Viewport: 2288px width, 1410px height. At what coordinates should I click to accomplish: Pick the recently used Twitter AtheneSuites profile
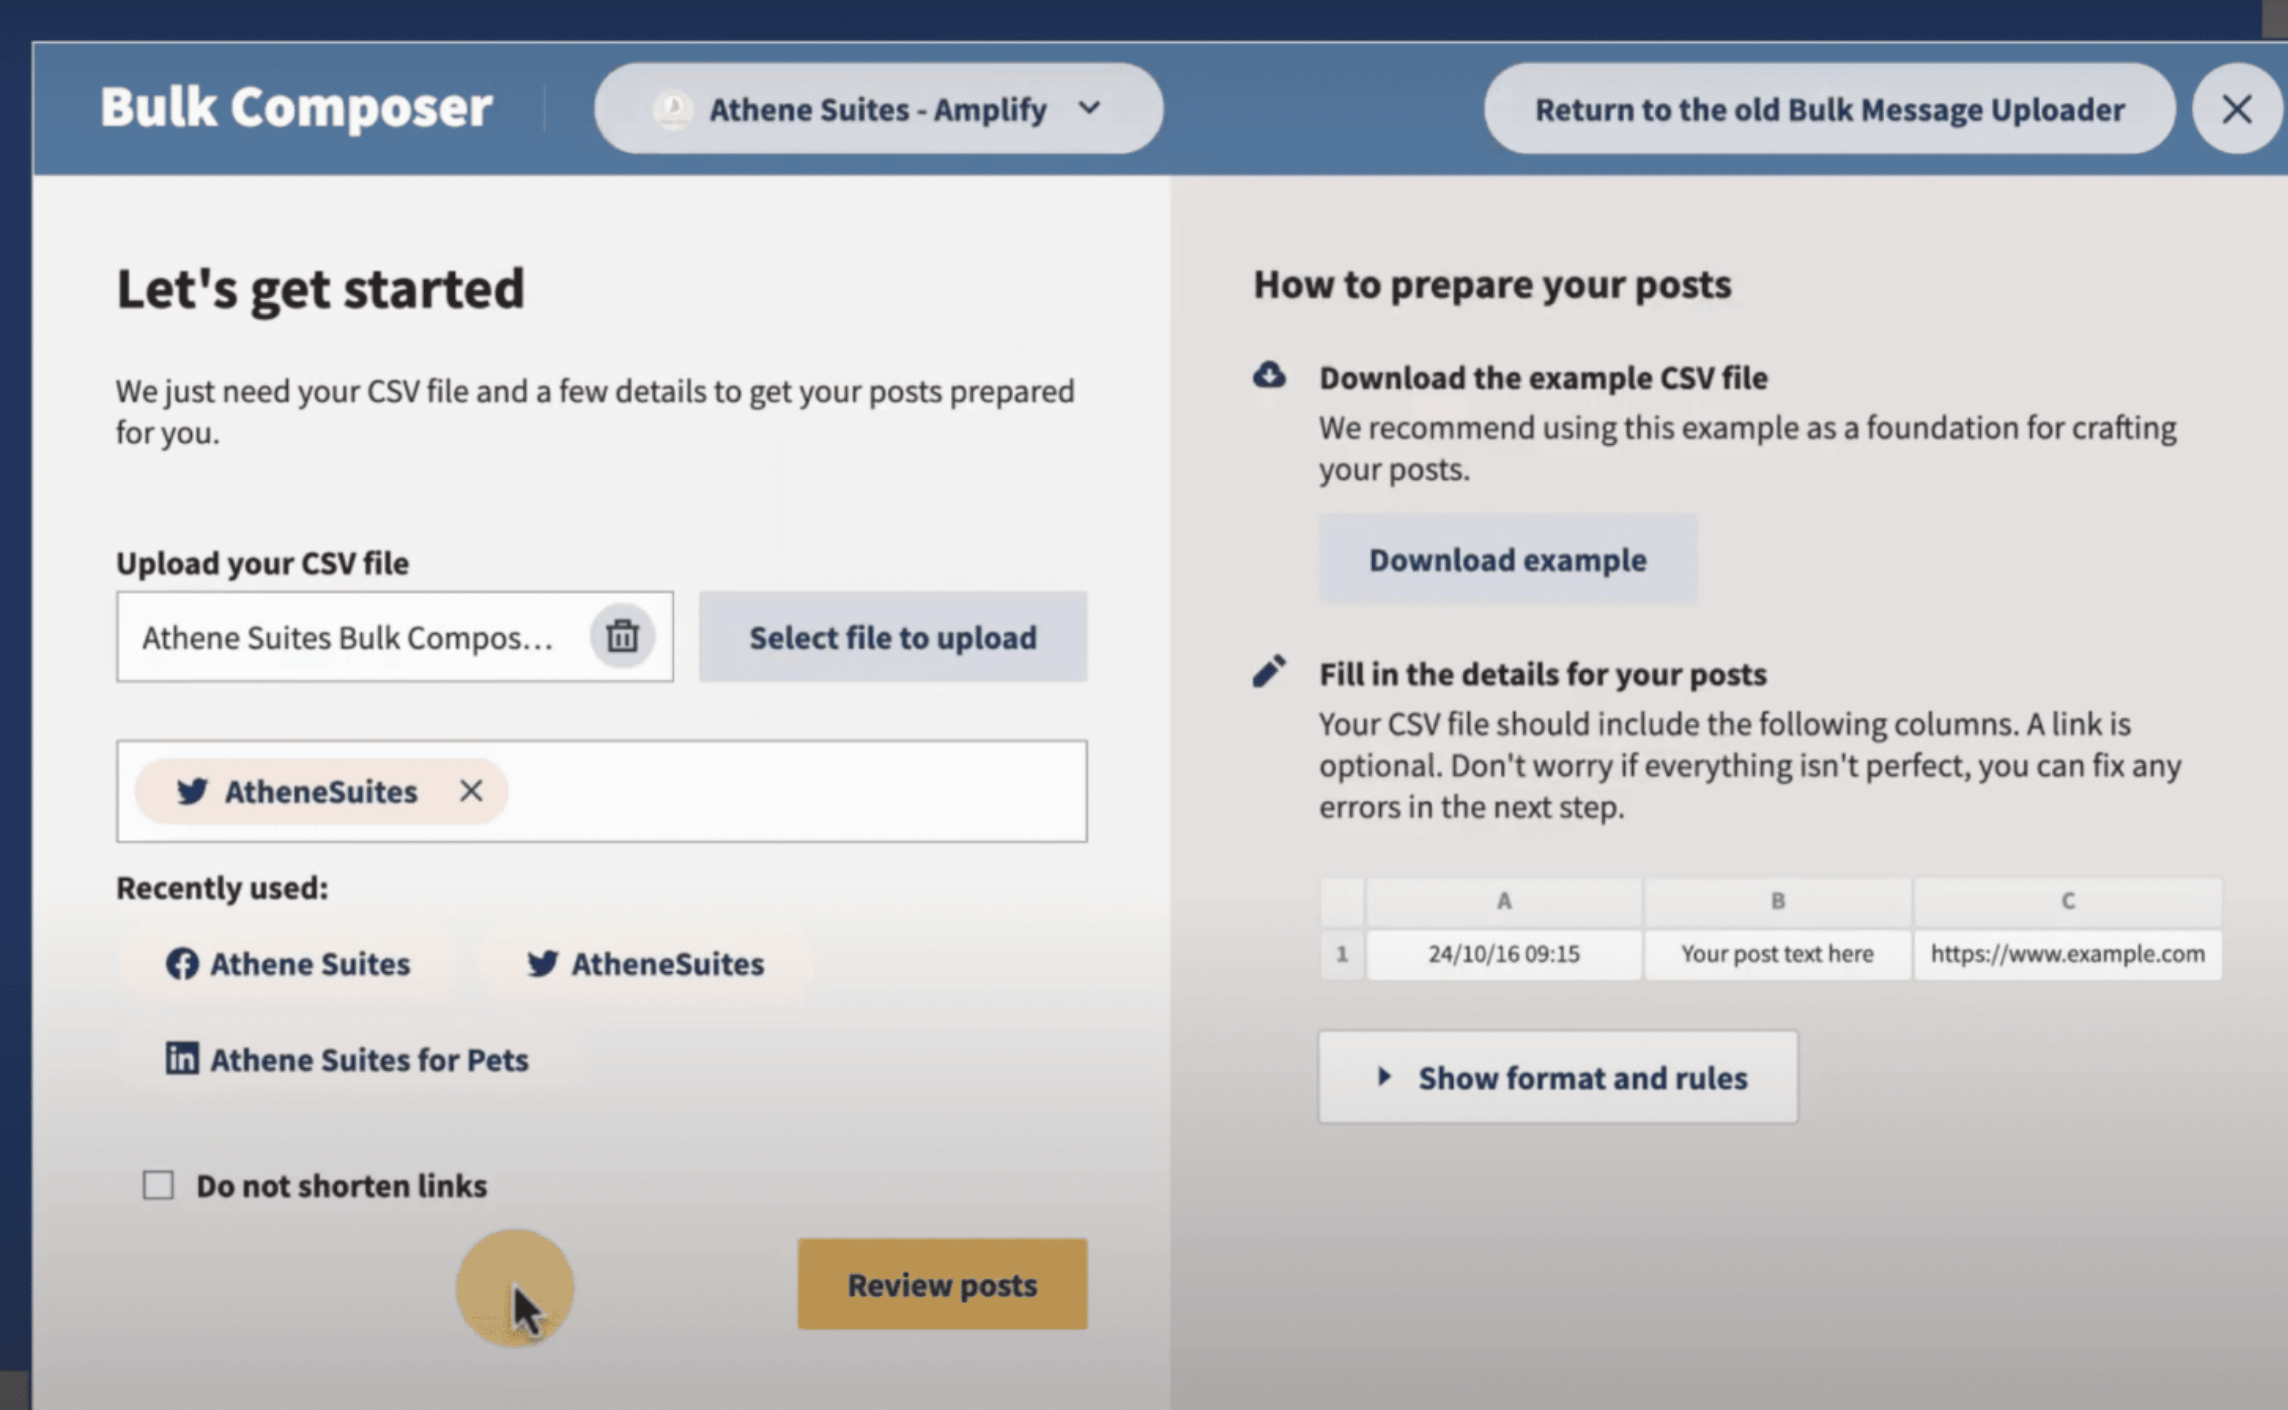click(x=646, y=964)
